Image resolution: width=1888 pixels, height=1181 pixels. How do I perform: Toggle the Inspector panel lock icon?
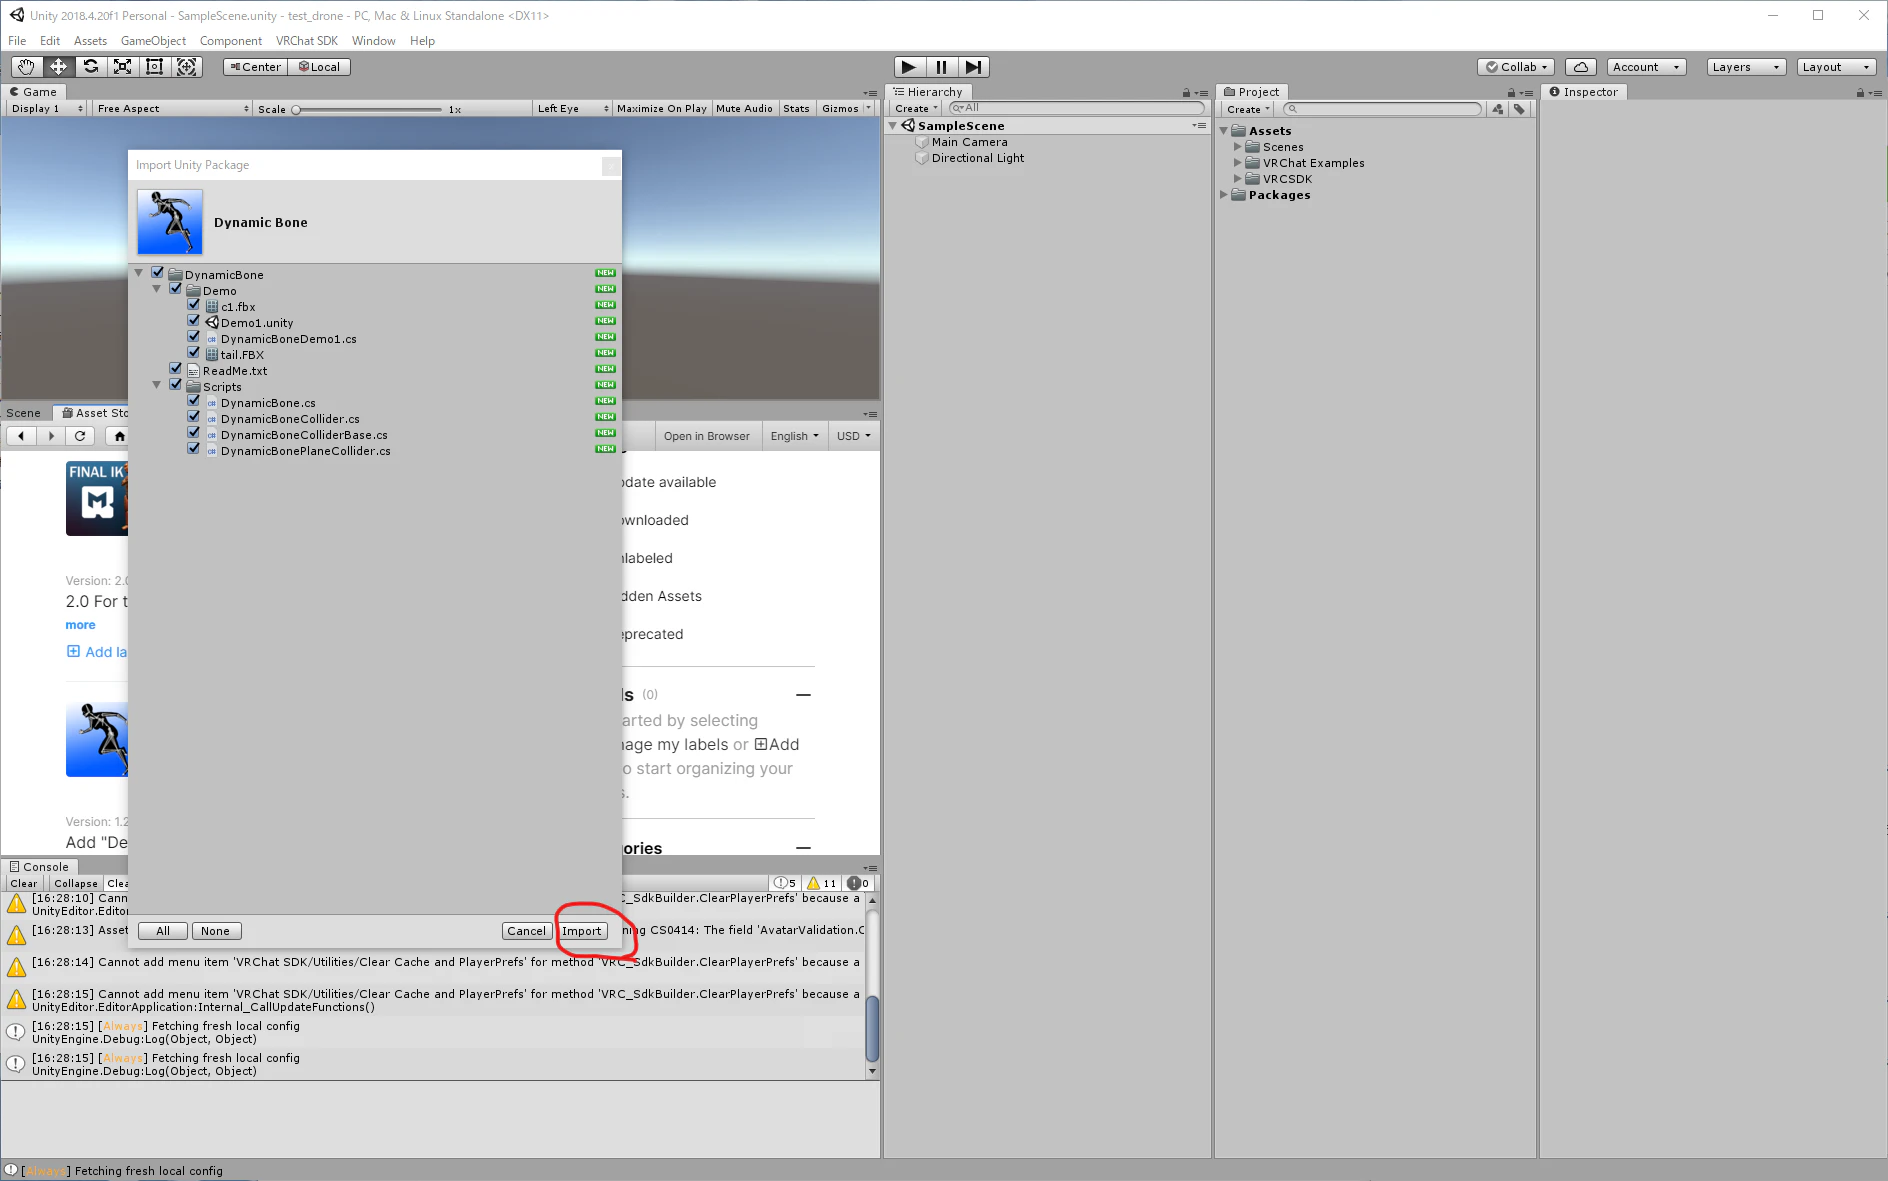[1860, 93]
